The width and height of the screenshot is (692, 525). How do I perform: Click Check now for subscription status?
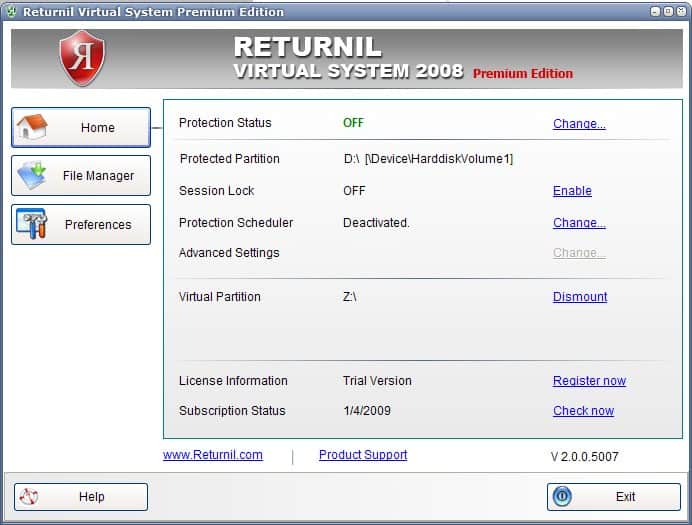[x=583, y=411]
